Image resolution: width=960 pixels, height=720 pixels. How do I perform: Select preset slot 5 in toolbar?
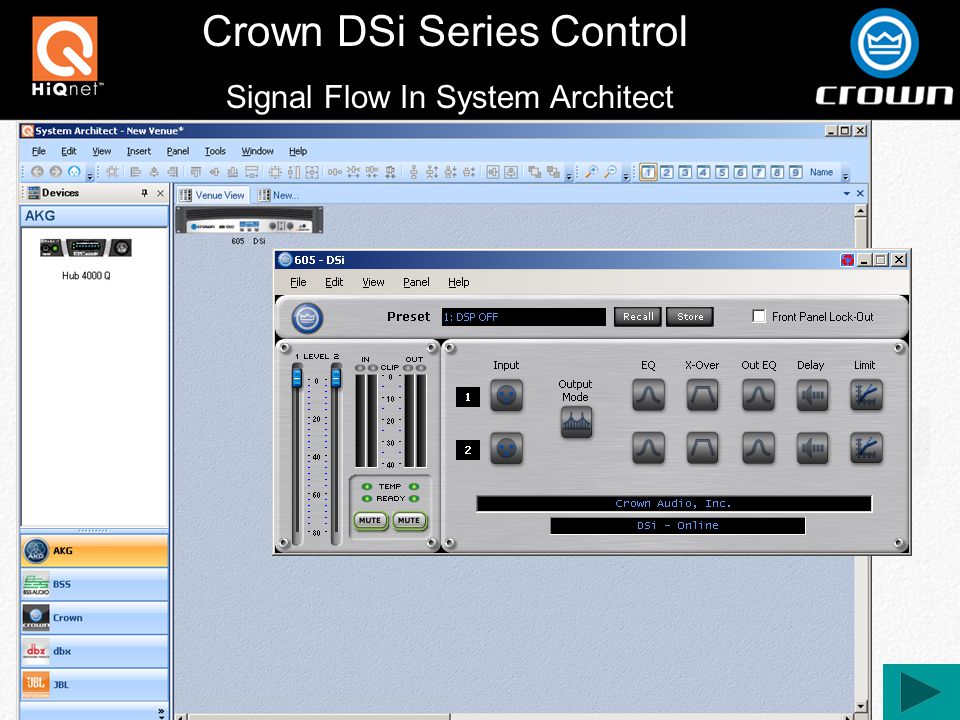coord(722,172)
